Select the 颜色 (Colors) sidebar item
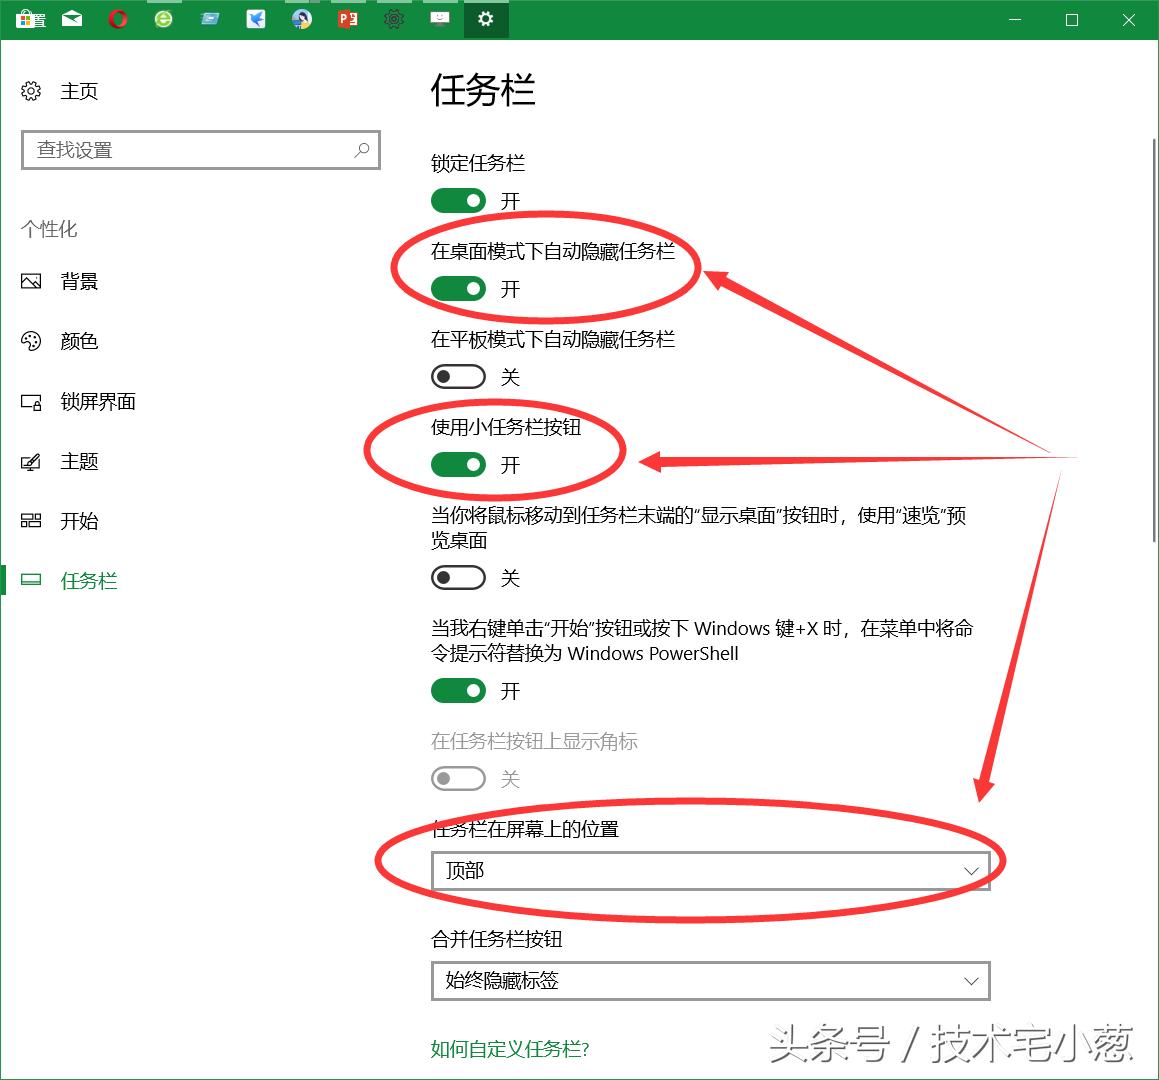The width and height of the screenshot is (1159, 1080). tap(78, 341)
